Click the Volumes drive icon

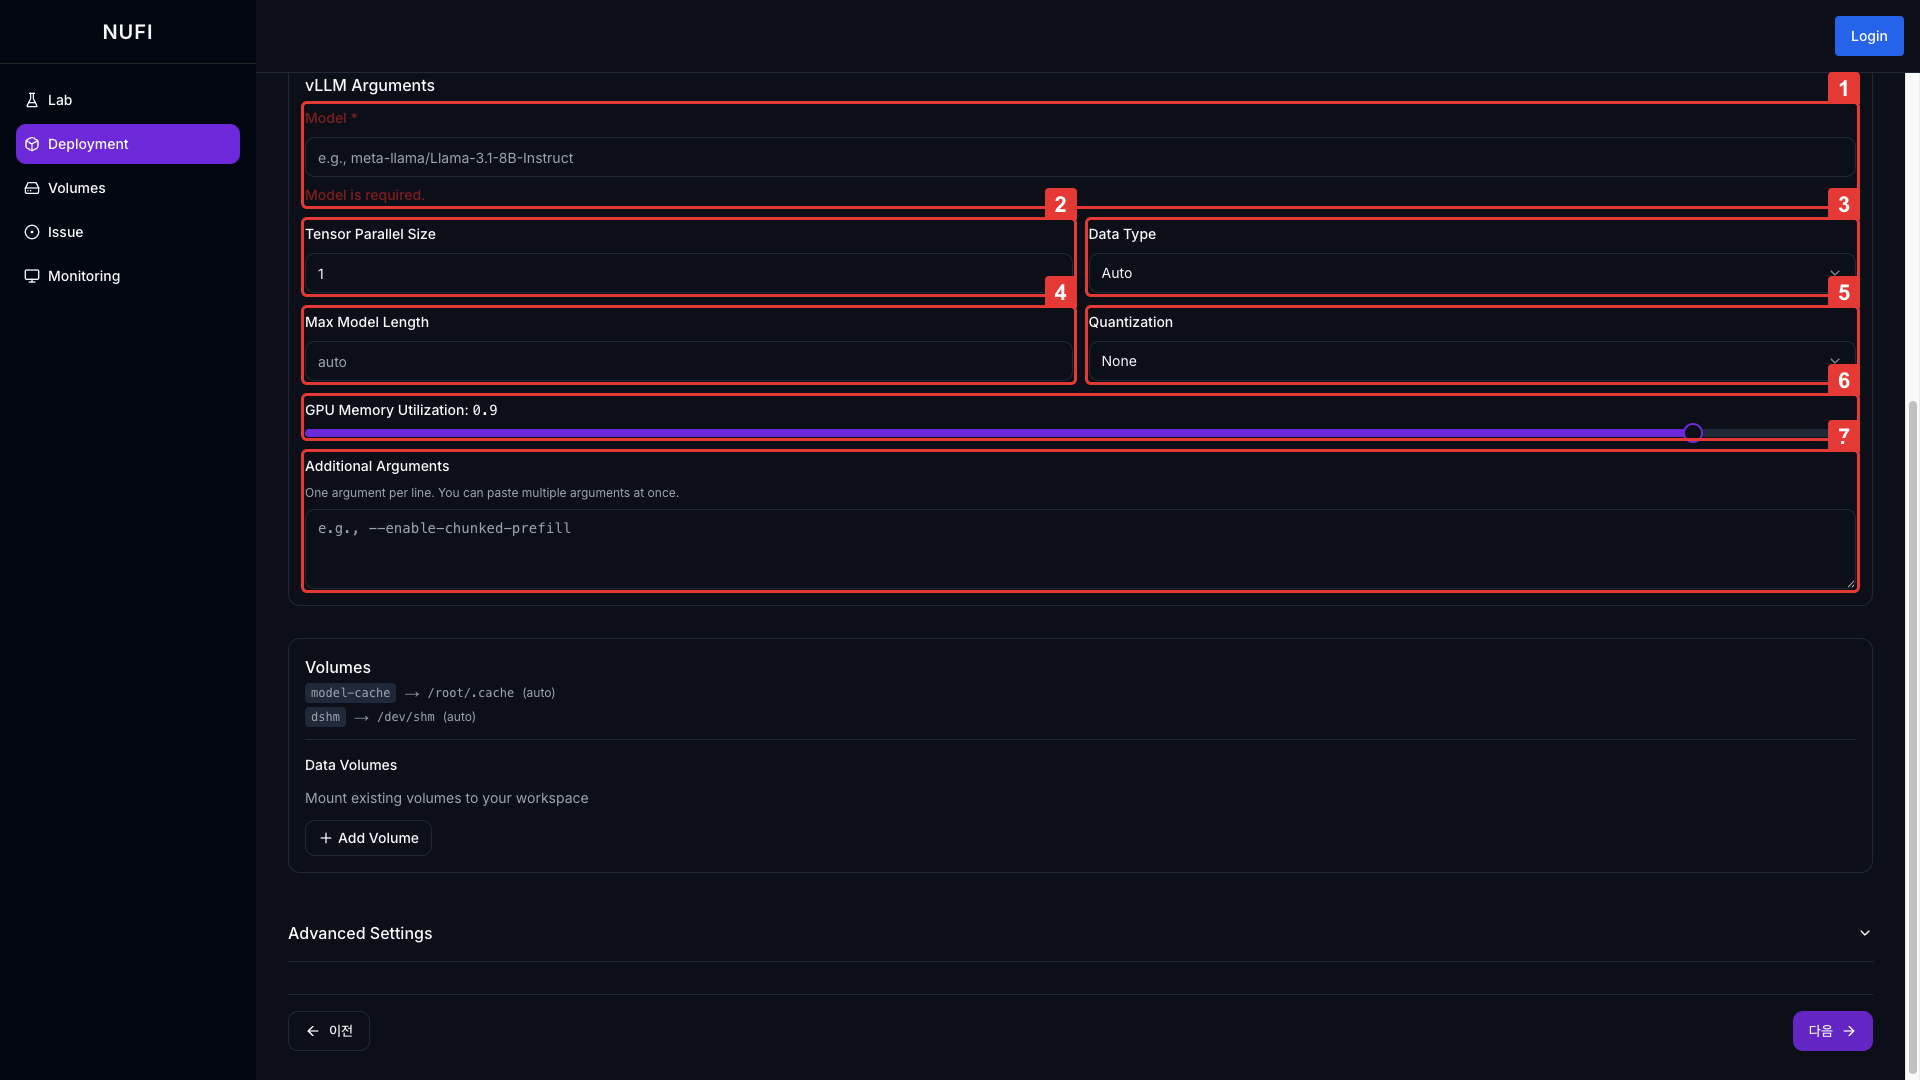(x=32, y=188)
